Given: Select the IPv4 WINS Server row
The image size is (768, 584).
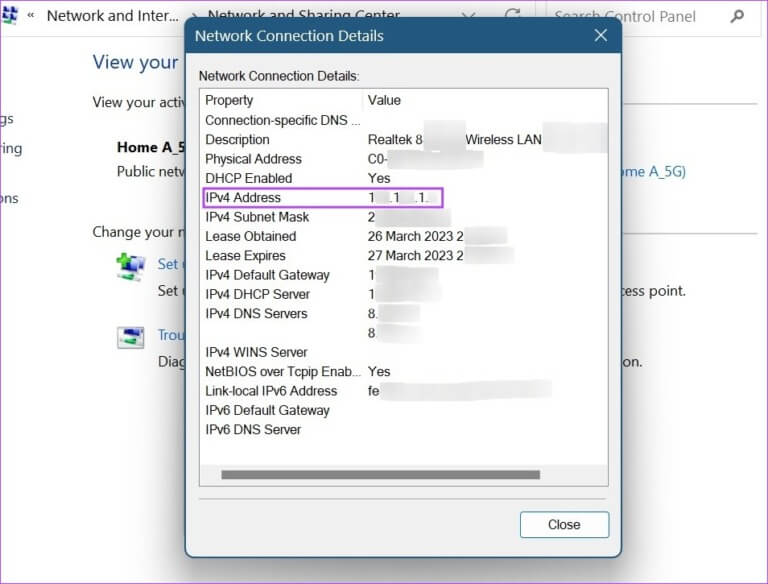Looking at the screenshot, I should tap(404, 352).
